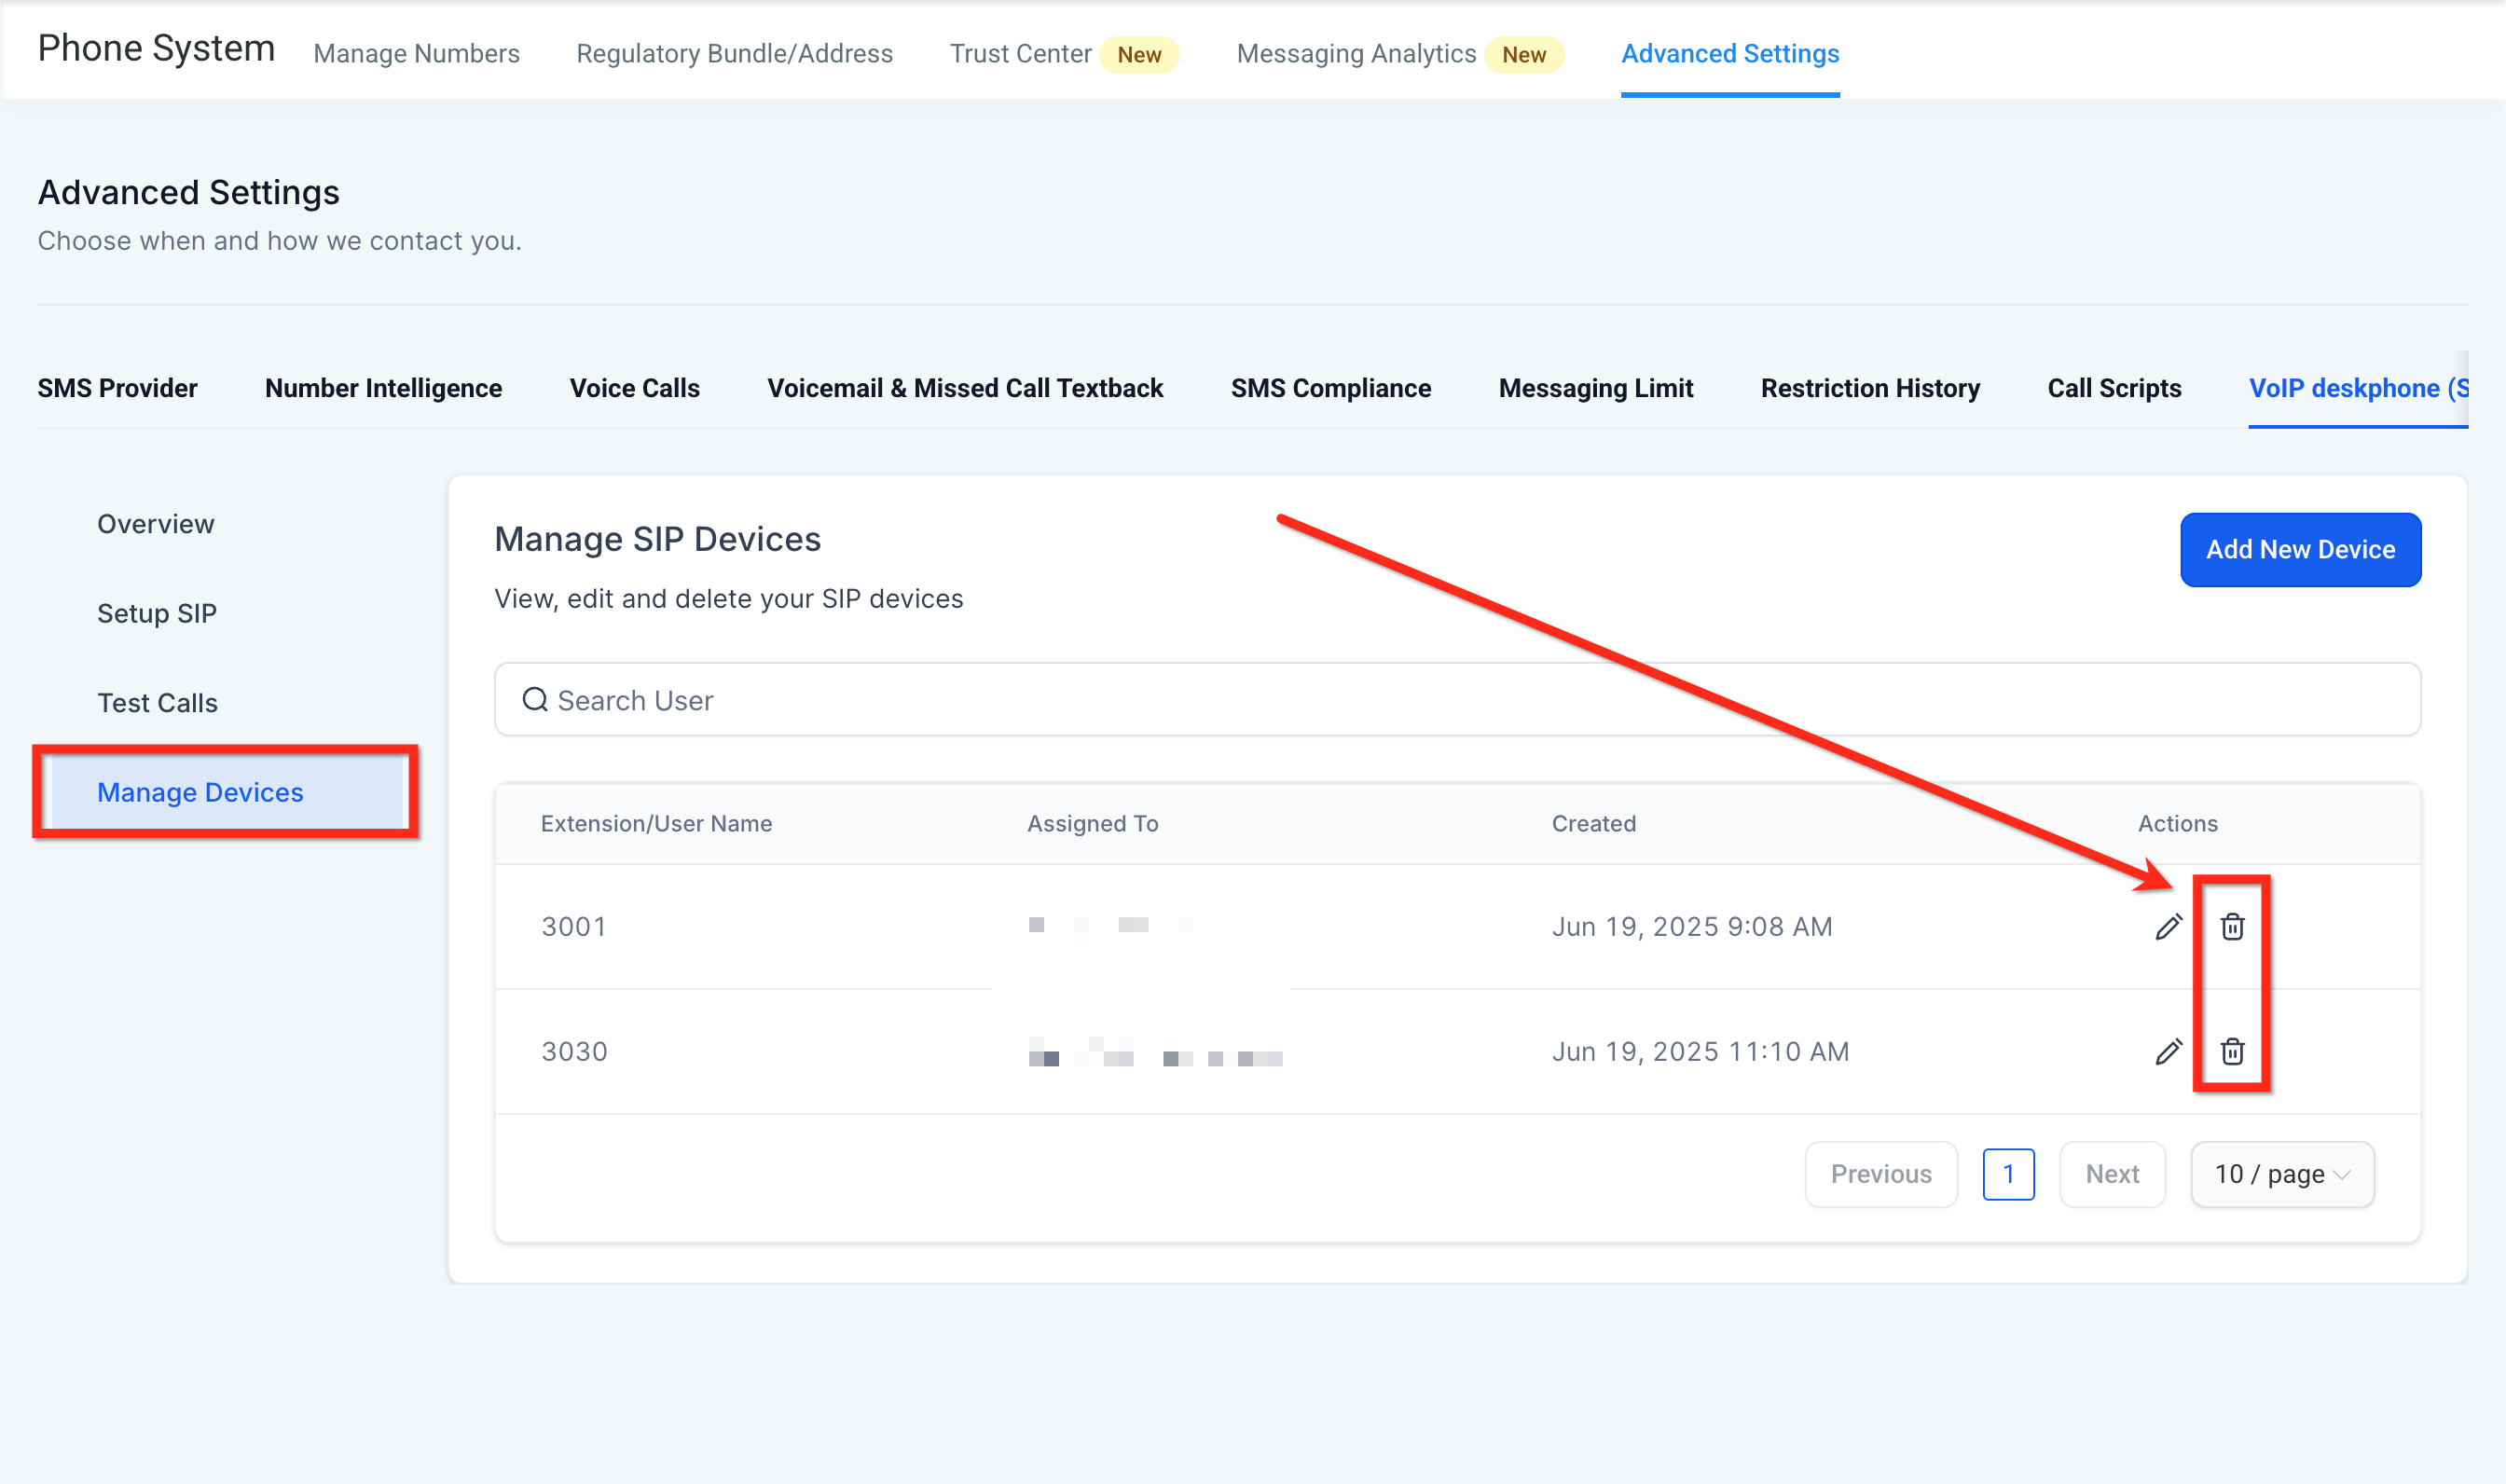Viewport: 2506px width, 1484px height.
Task: Switch to the Manage Numbers tab
Action: (x=416, y=54)
